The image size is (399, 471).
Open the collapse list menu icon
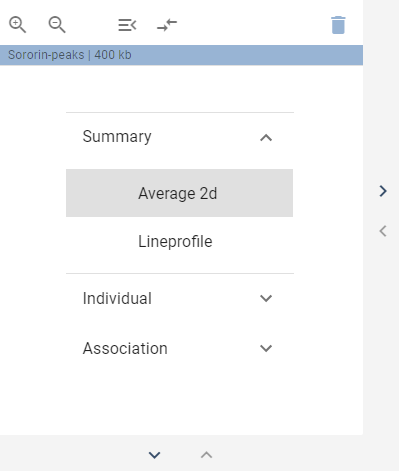point(127,25)
